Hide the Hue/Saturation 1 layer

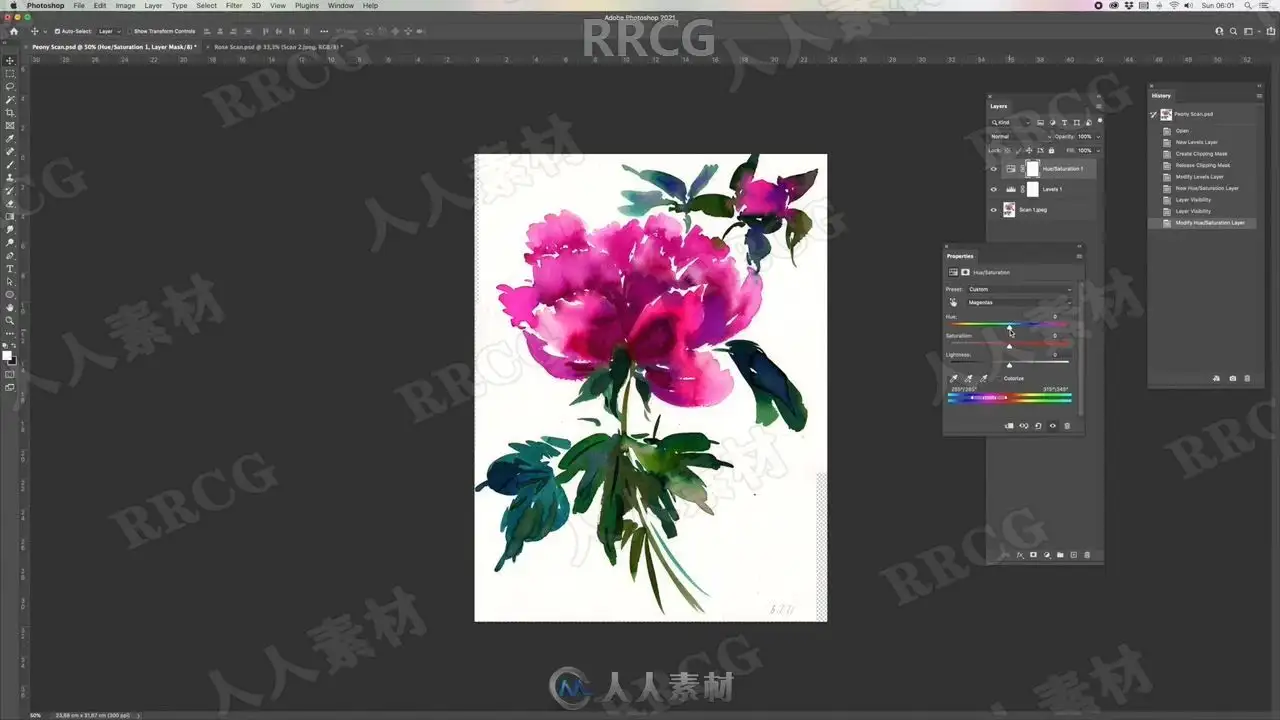(x=993, y=169)
